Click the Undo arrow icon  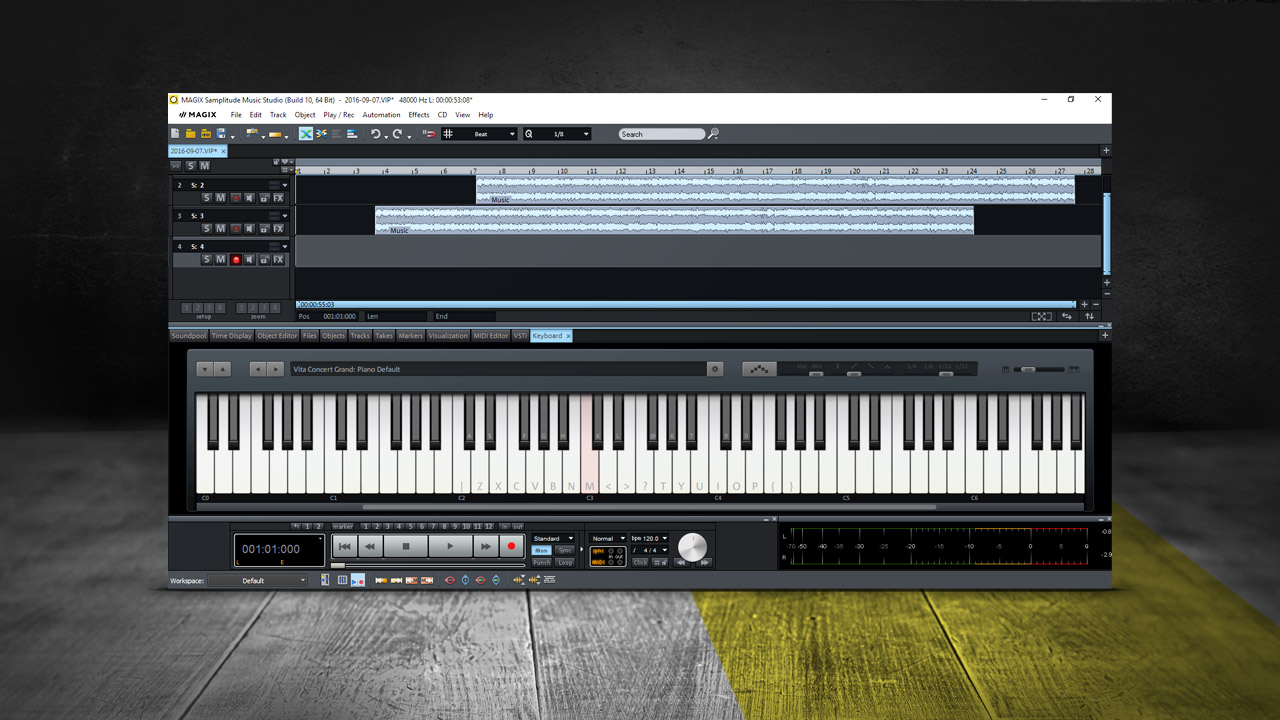tap(376, 134)
